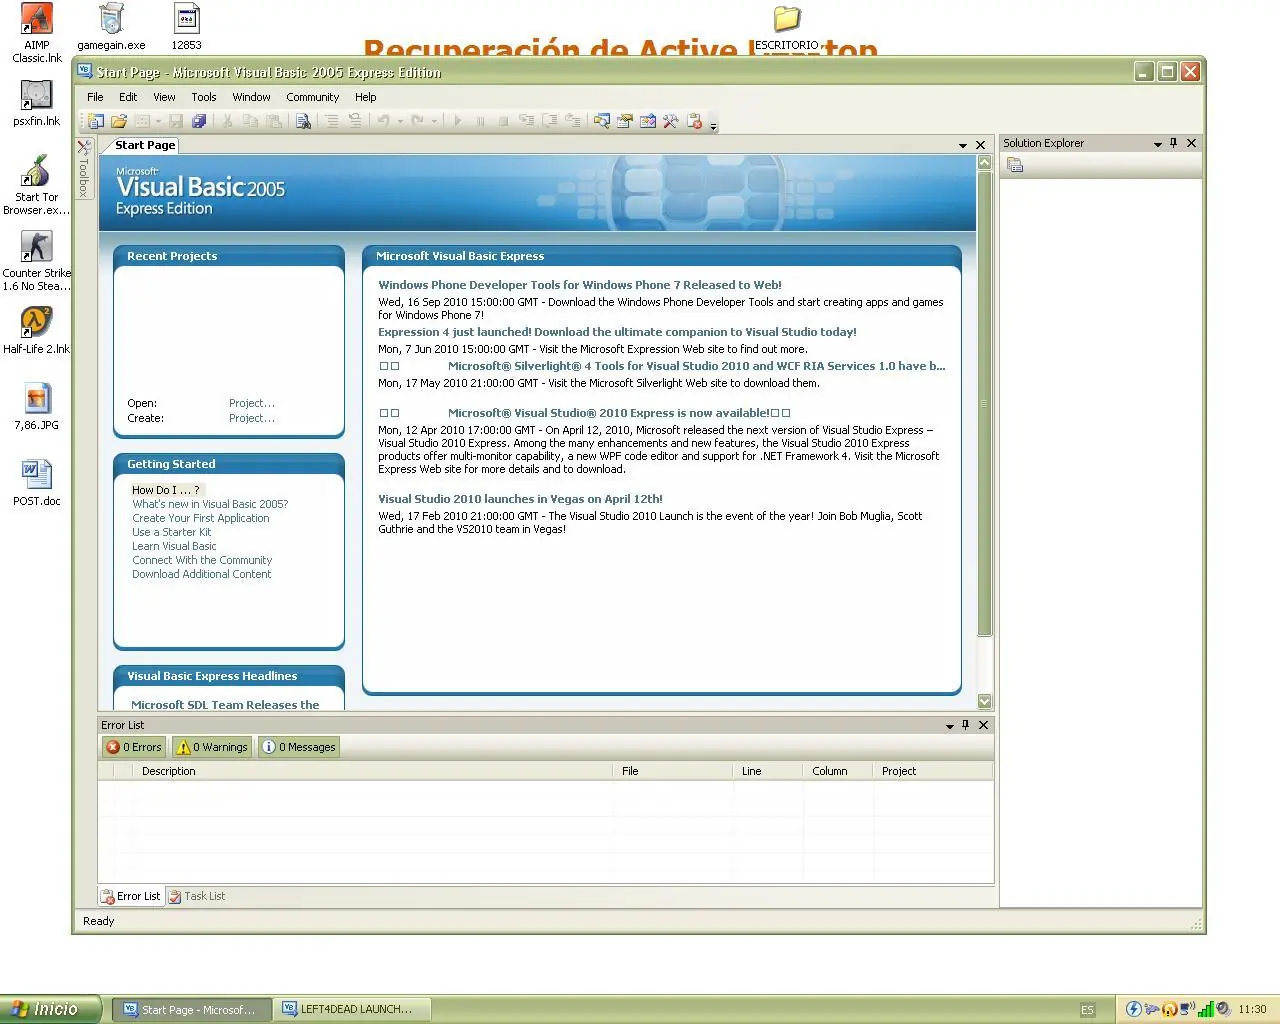Toggle auto-hide pin on Error List
1280x1024 pixels.
(x=965, y=725)
